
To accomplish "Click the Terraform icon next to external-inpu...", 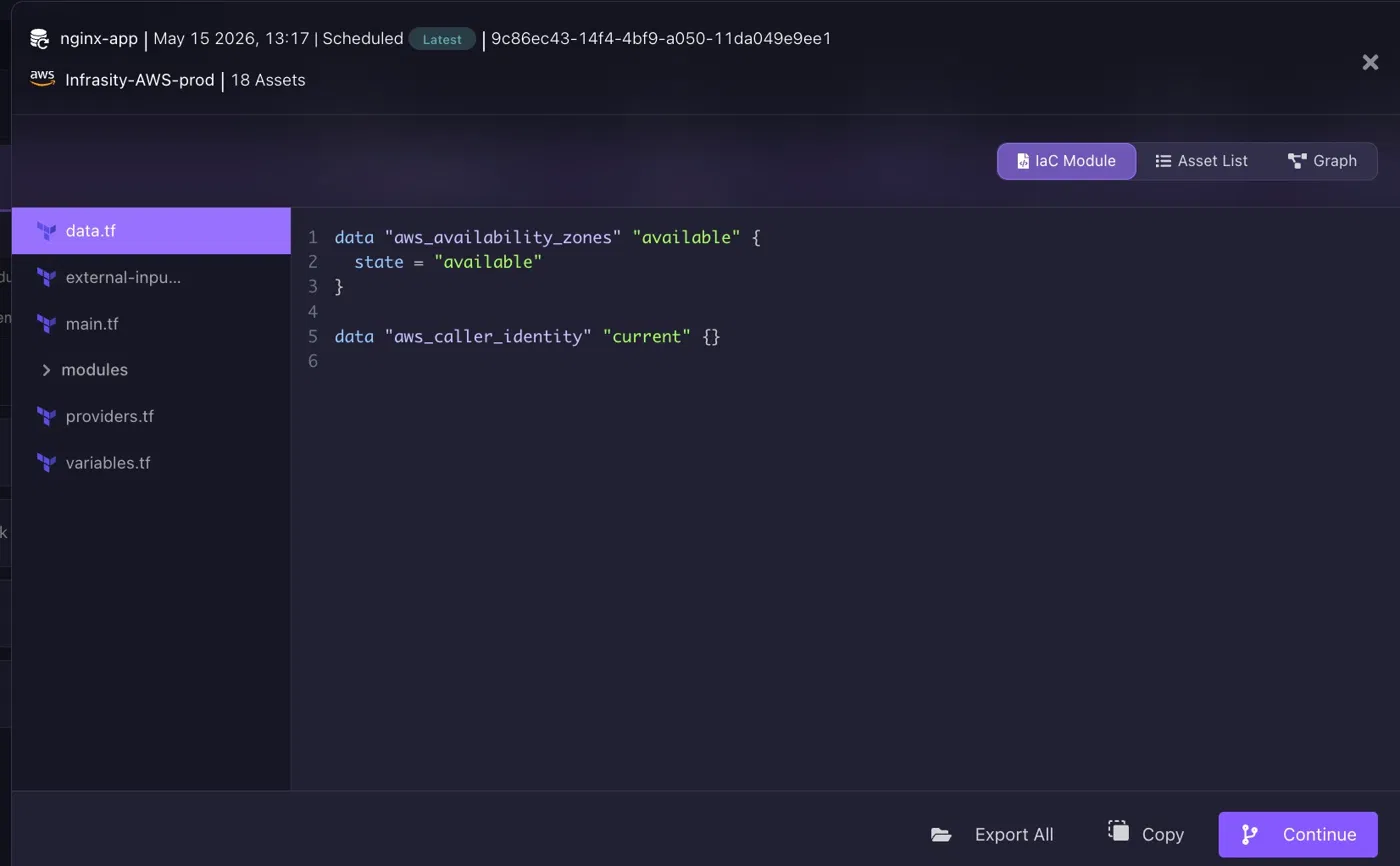I will [x=46, y=277].
